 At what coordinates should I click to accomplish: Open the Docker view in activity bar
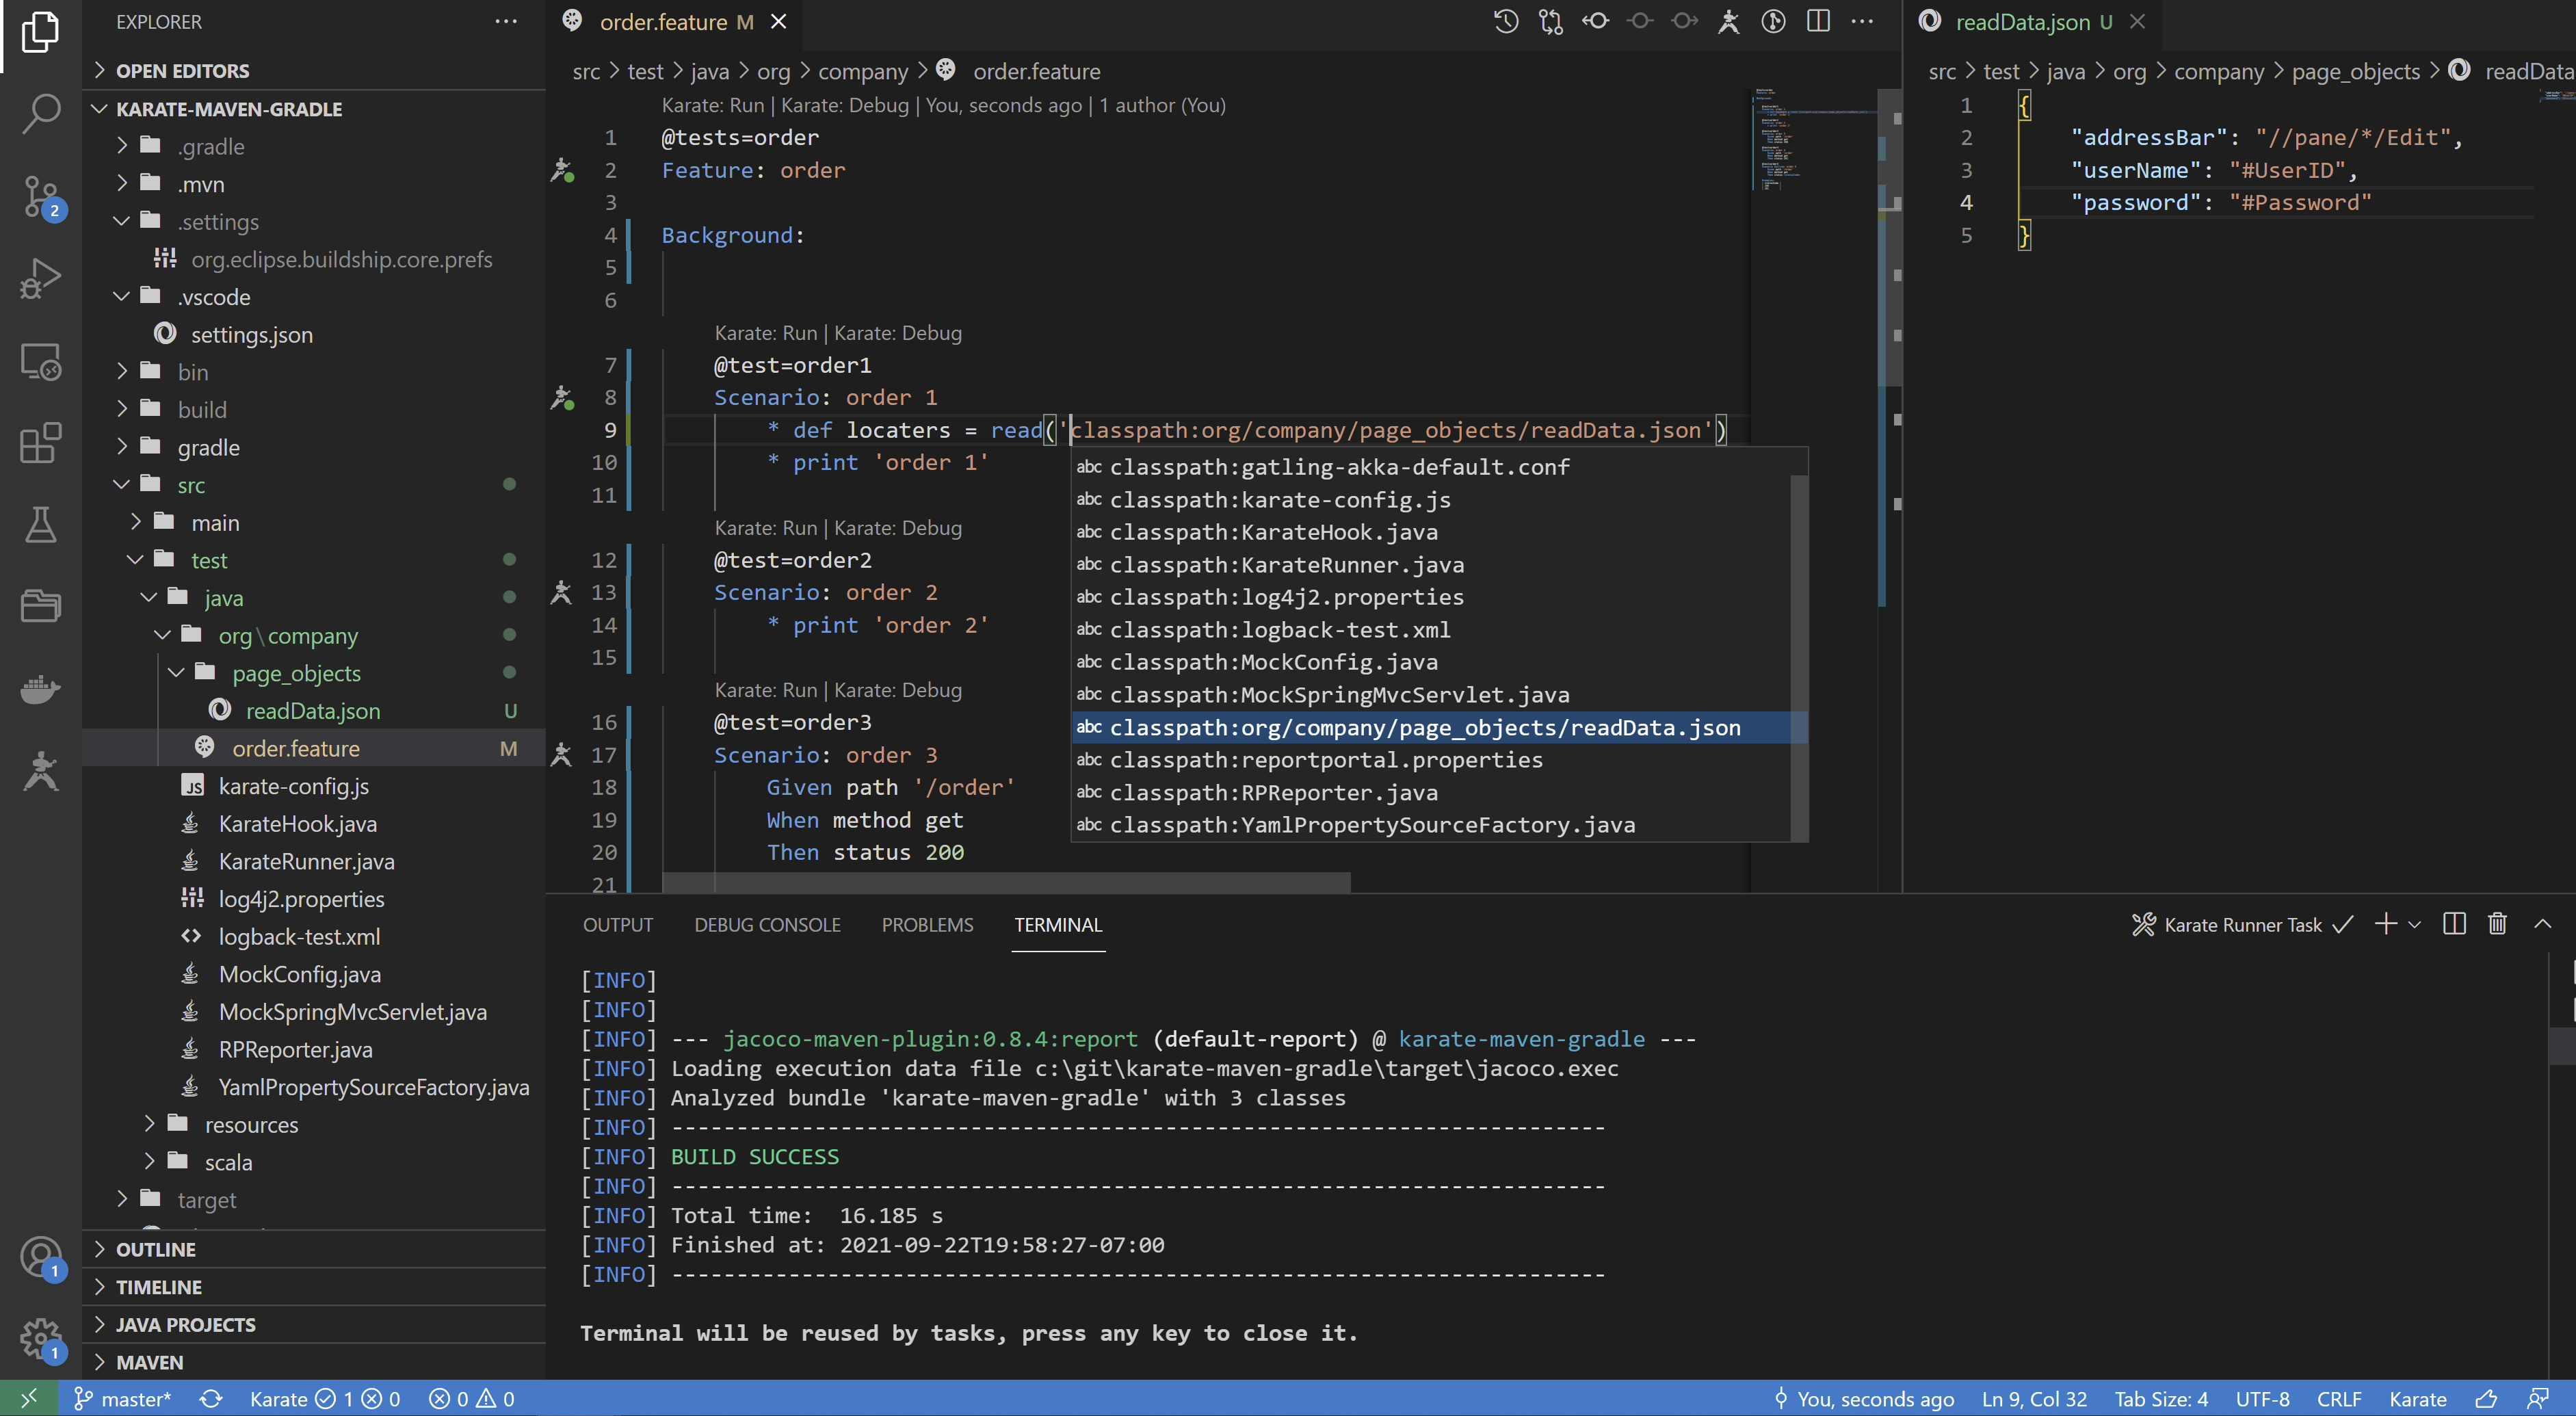point(40,689)
